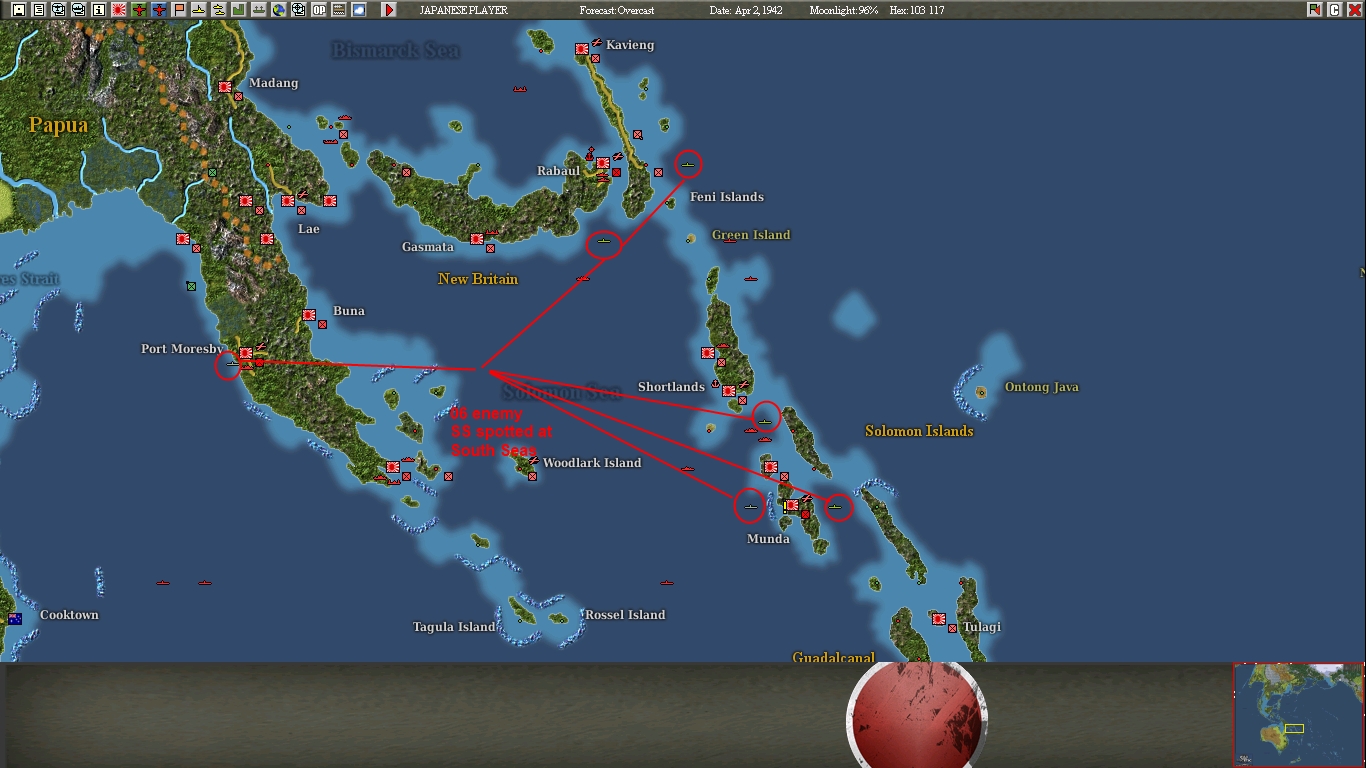Click the crosshair target toolbar icon
This screenshot has width=1366, height=768.
[x=298, y=10]
